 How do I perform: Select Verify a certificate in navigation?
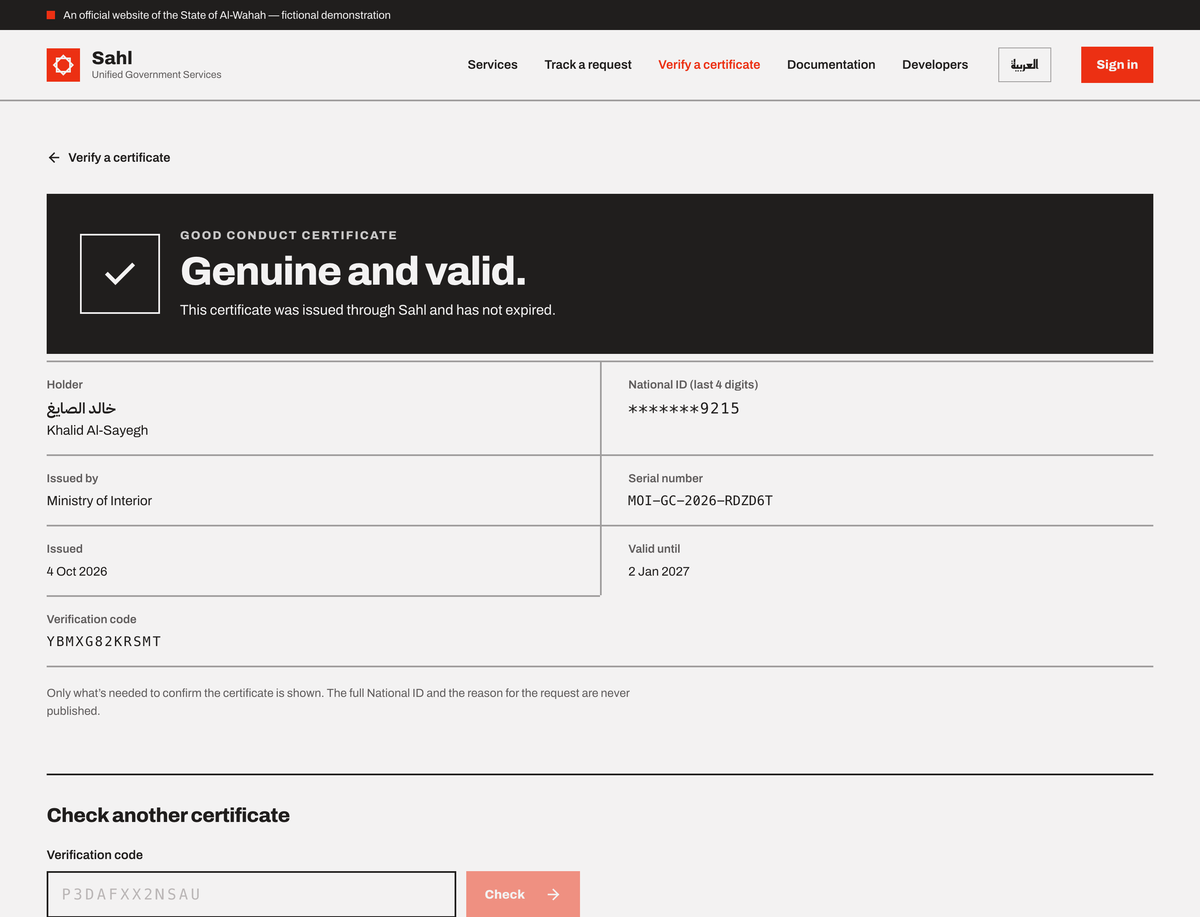tap(709, 65)
